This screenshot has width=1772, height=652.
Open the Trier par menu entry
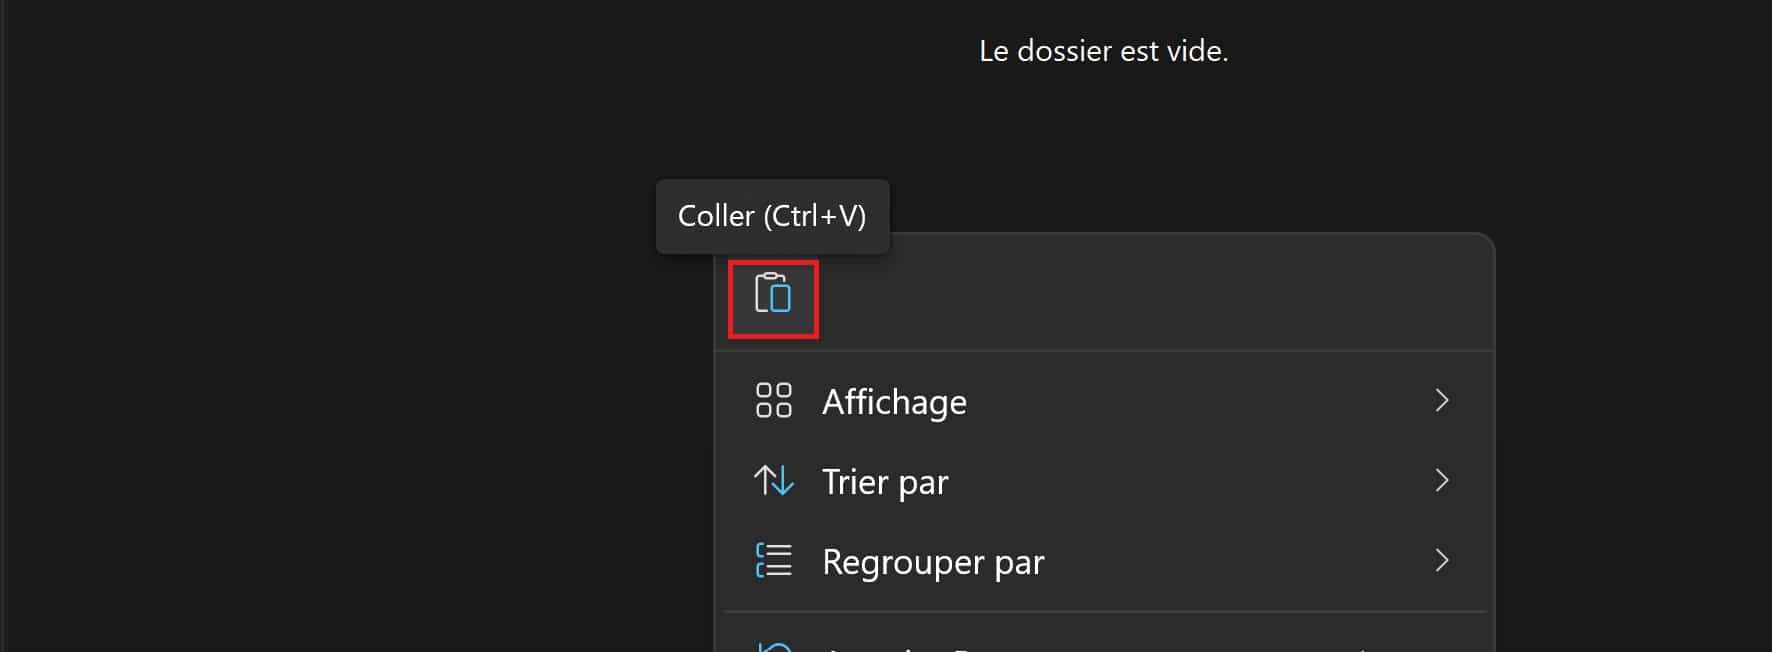pyautogui.click(x=884, y=481)
